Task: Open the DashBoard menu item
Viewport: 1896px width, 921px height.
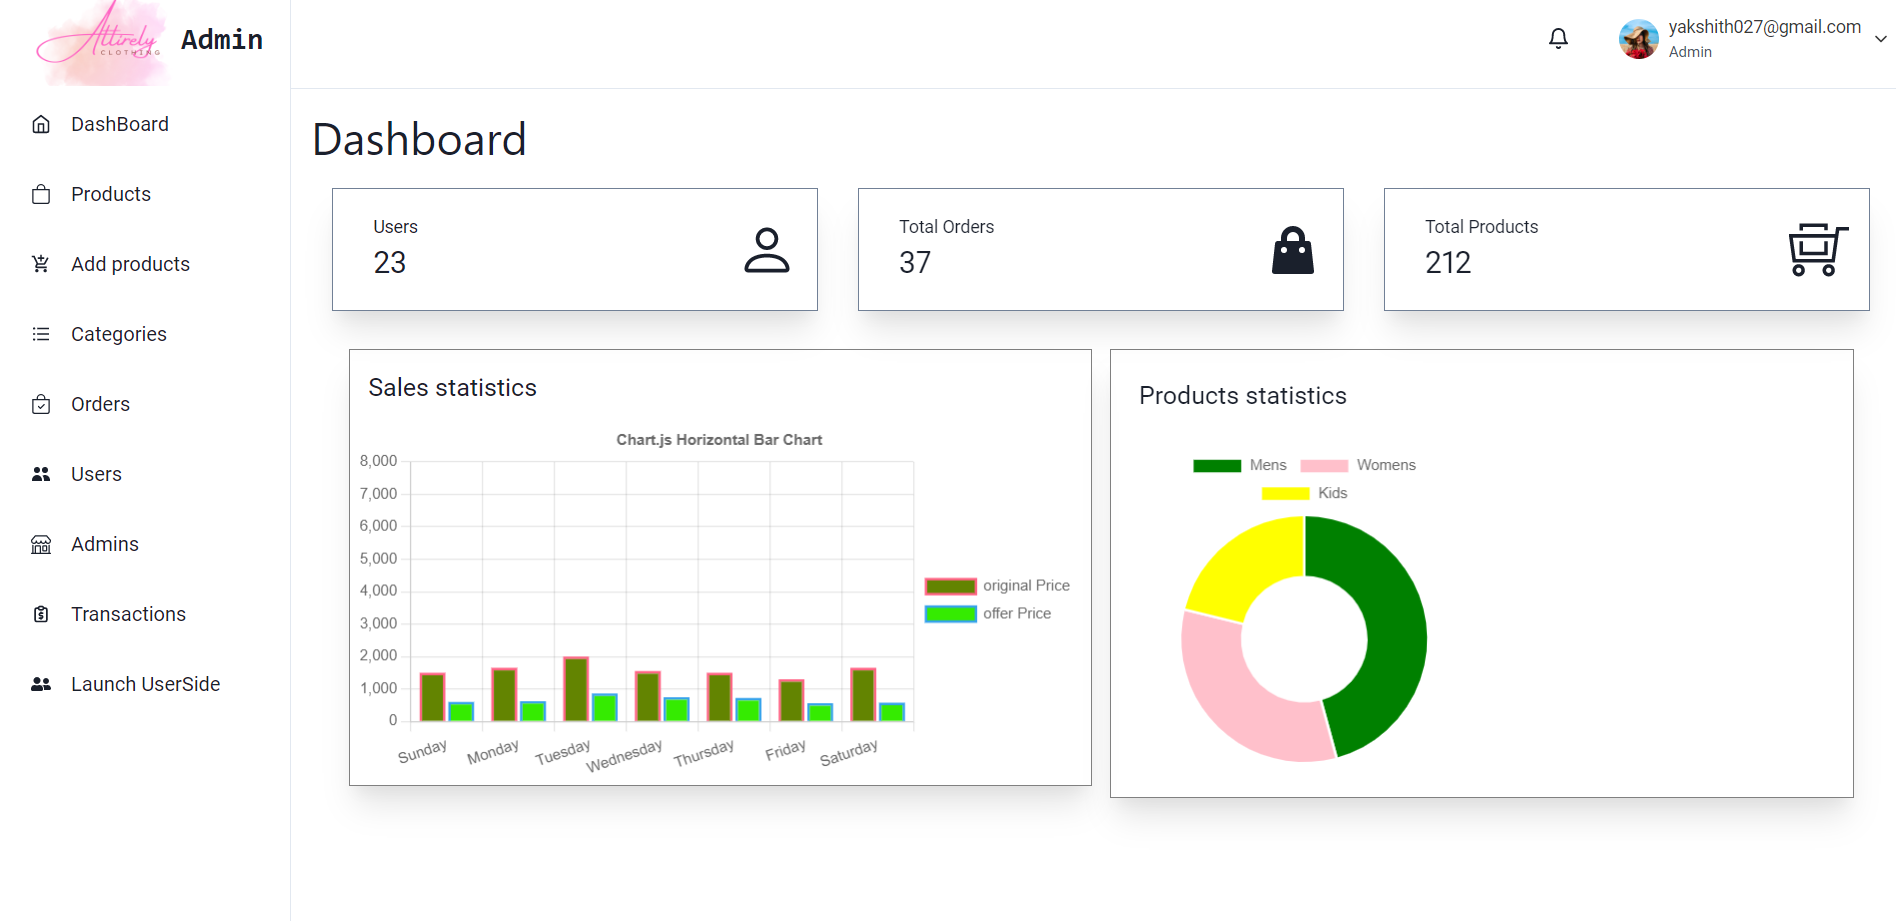Action: pos(120,124)
